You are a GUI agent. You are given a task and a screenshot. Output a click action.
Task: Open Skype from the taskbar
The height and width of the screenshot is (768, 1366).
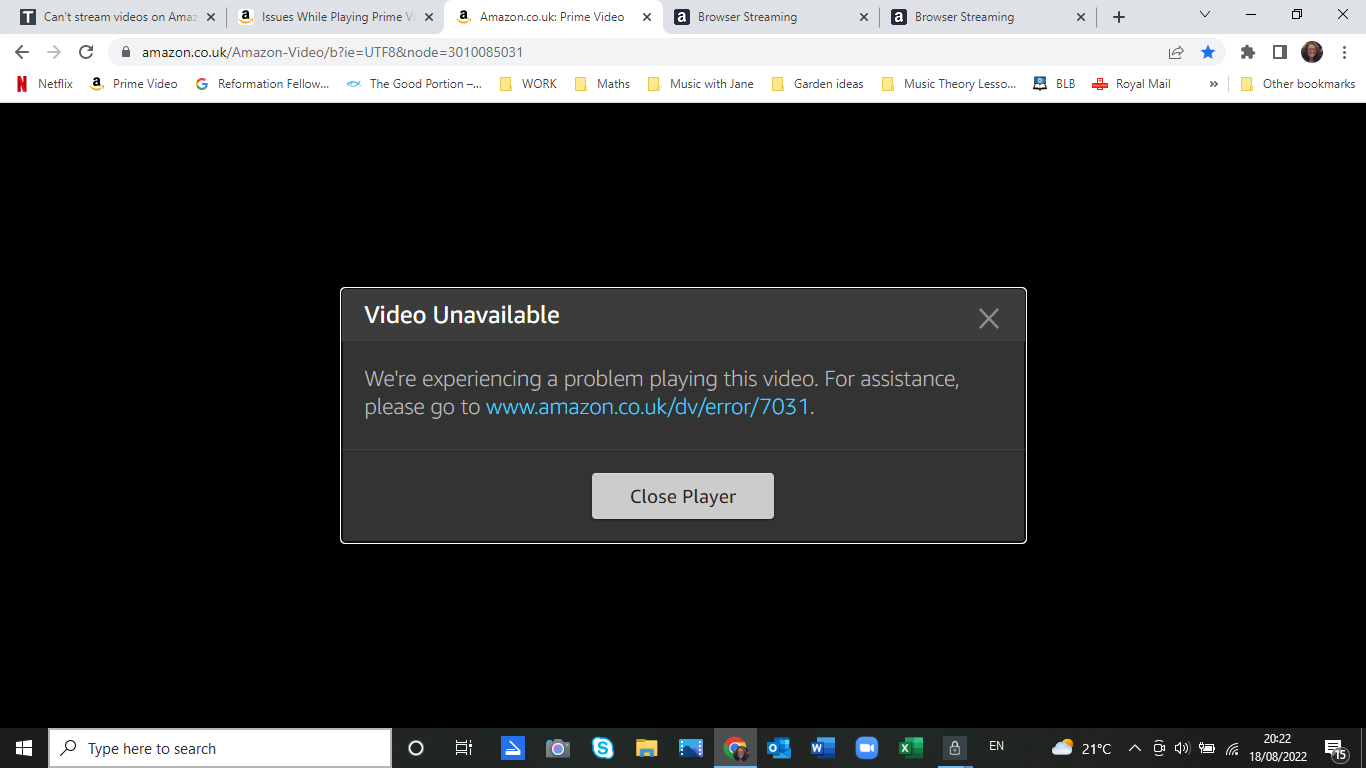(602, 748)
